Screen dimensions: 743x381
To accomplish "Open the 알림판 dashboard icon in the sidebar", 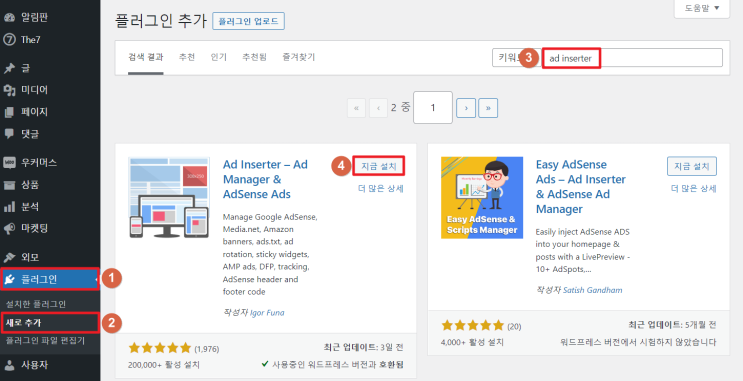I will tap(9, 18).
